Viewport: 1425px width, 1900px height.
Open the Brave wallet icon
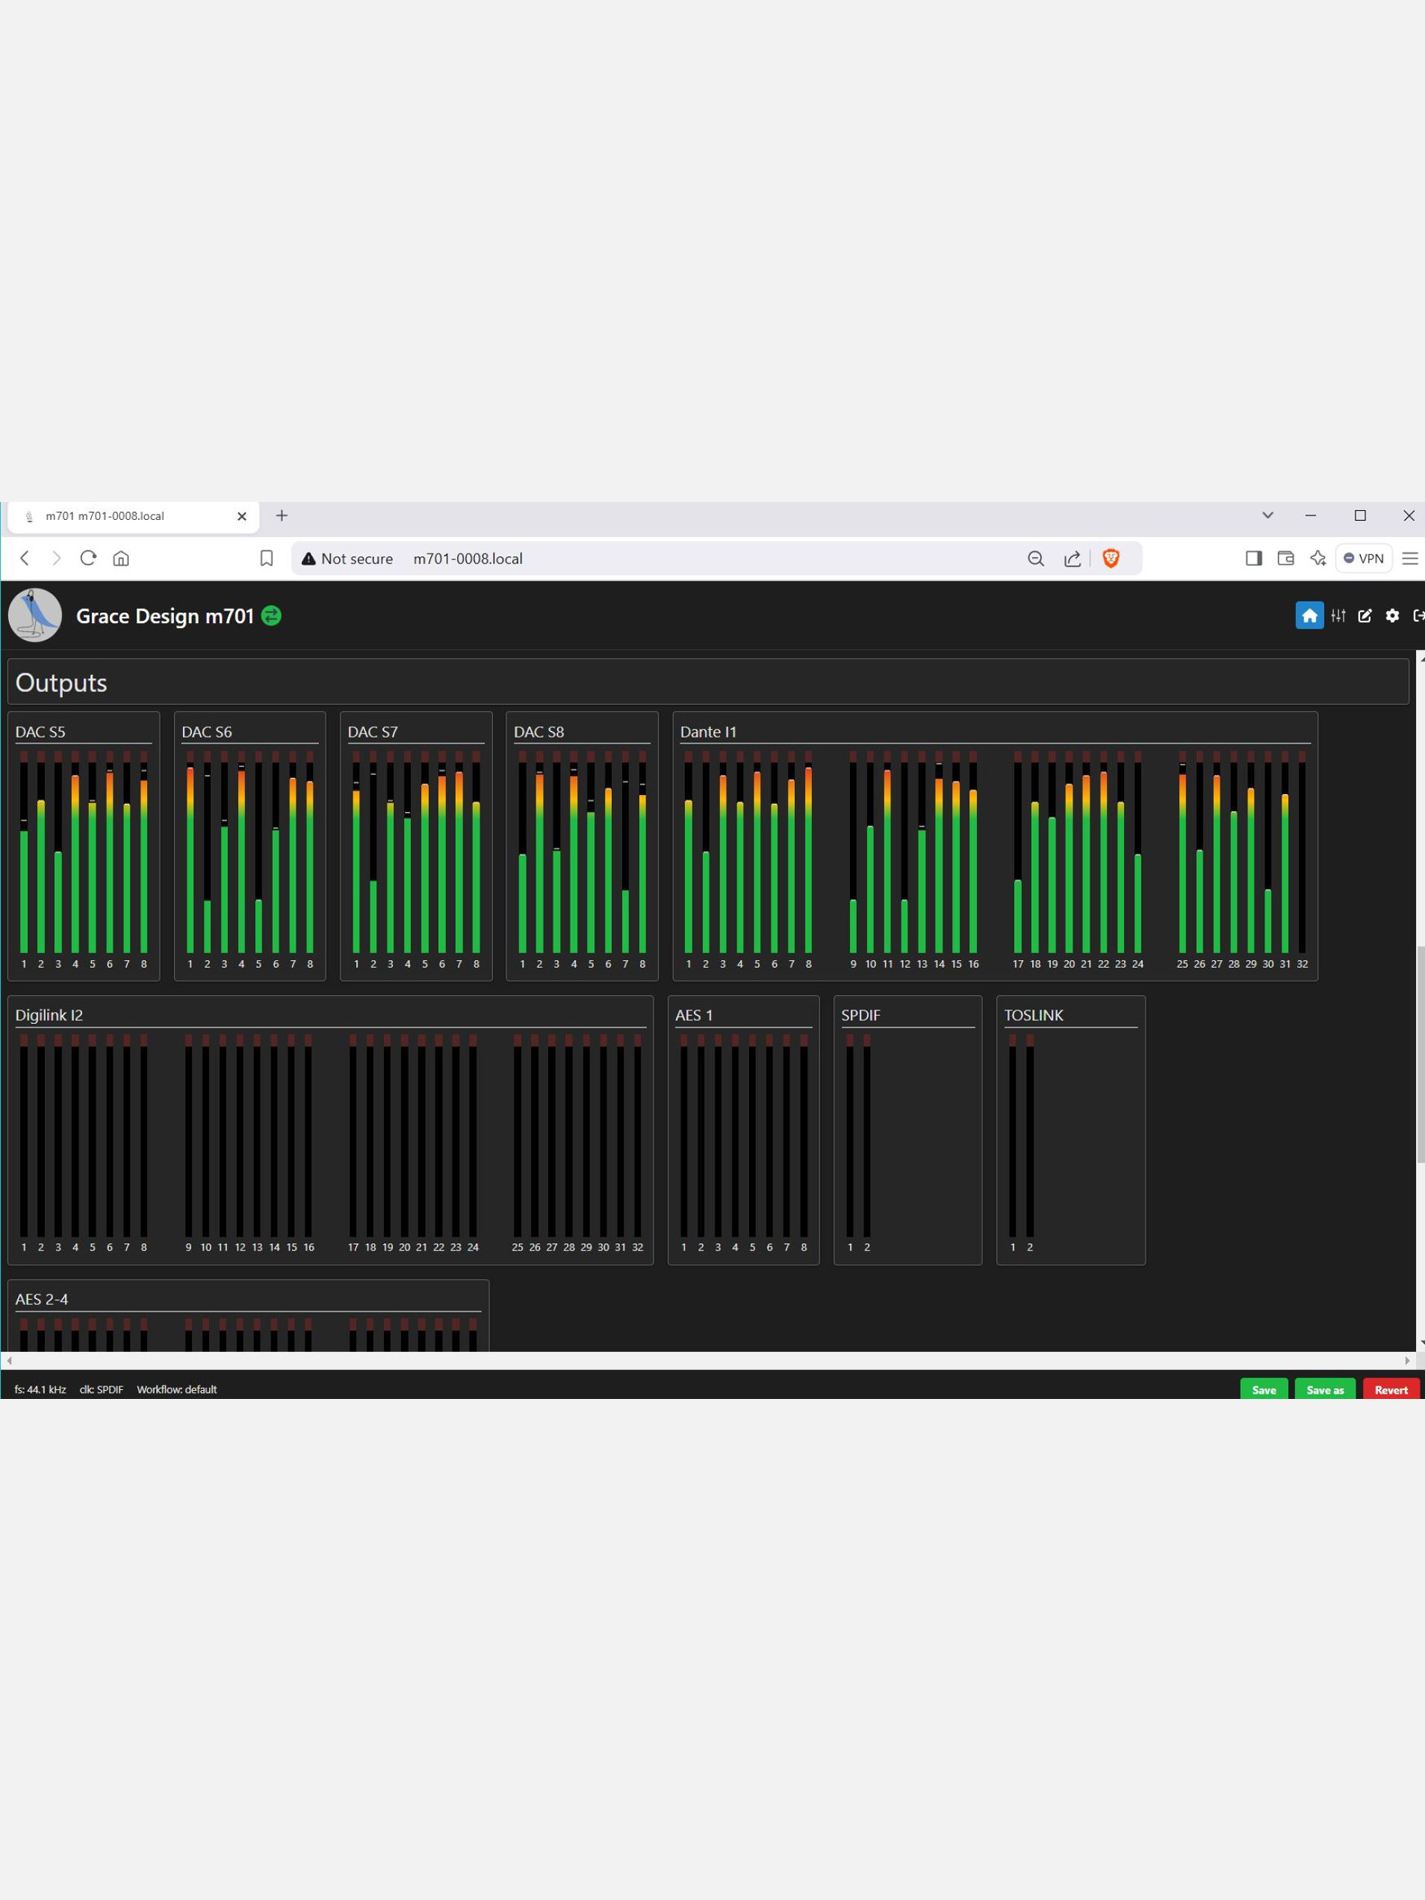tap(1286, 558)
